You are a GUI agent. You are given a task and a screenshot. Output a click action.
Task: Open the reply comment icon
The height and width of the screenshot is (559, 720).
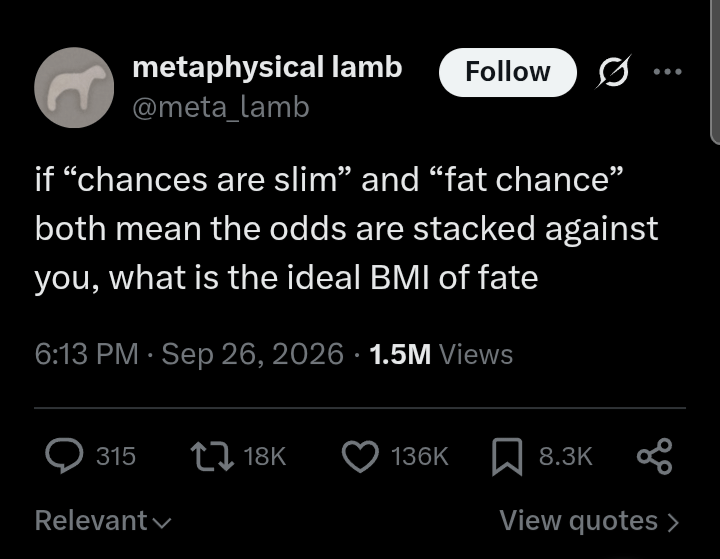click(64, 456)
